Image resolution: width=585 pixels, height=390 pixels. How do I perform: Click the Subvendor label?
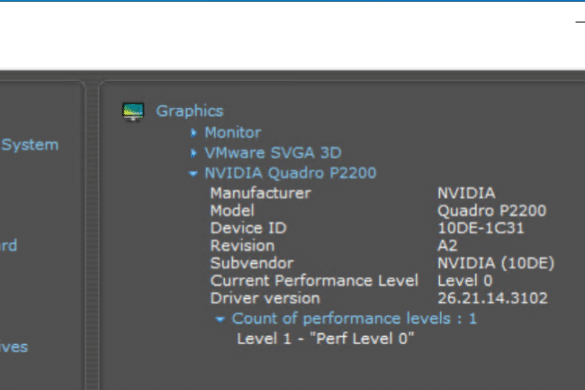[252, 263]
